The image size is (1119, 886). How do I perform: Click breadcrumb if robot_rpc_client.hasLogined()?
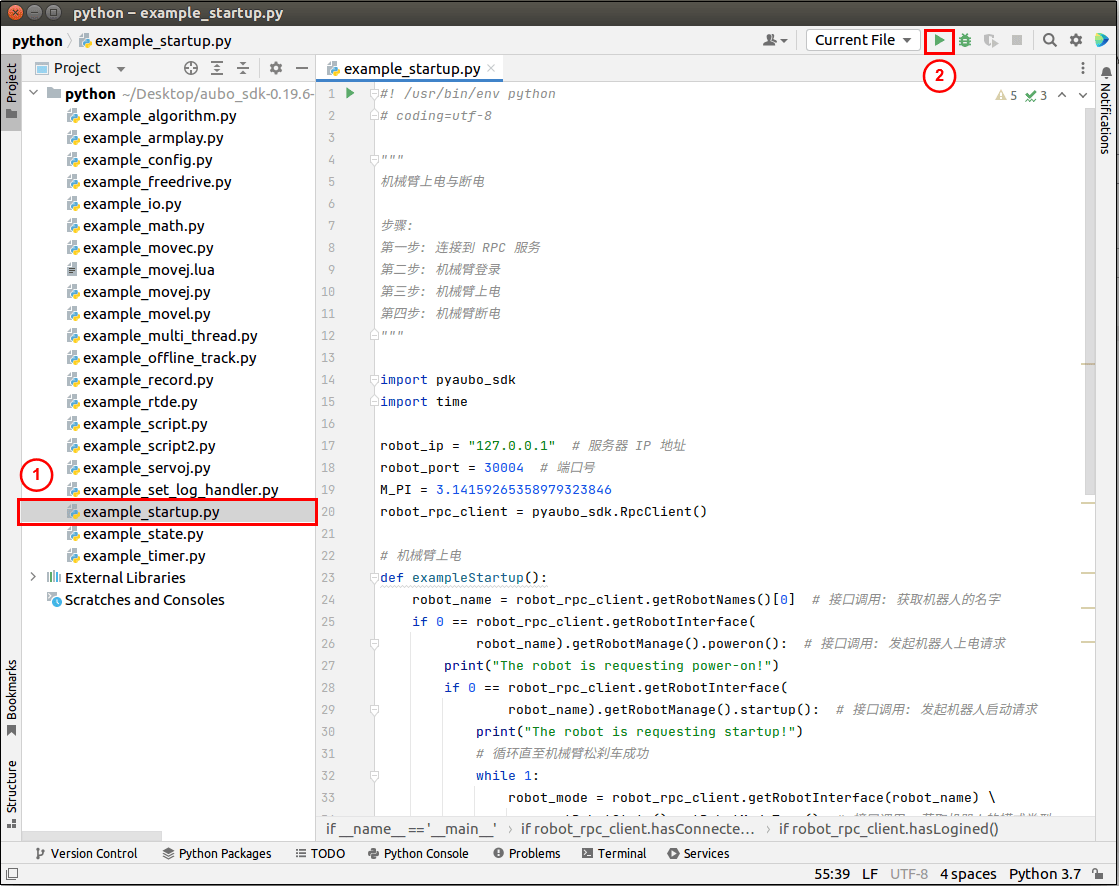888,829
